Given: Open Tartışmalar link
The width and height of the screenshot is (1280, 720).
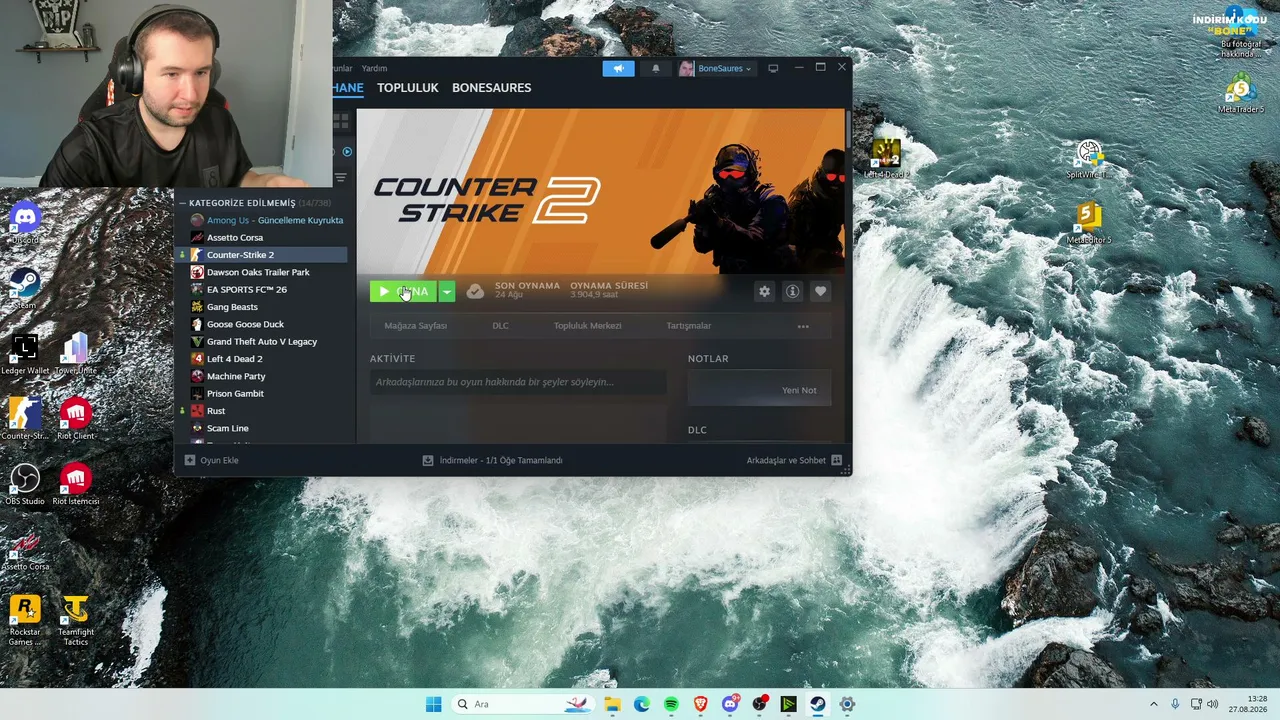Looking at the screenshot, I should 689,326.
